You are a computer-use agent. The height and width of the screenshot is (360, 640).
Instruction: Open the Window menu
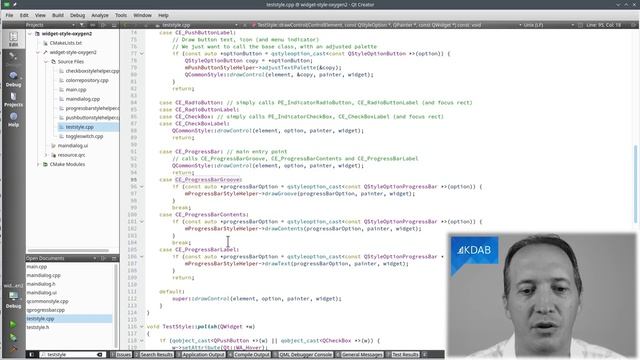142,15
